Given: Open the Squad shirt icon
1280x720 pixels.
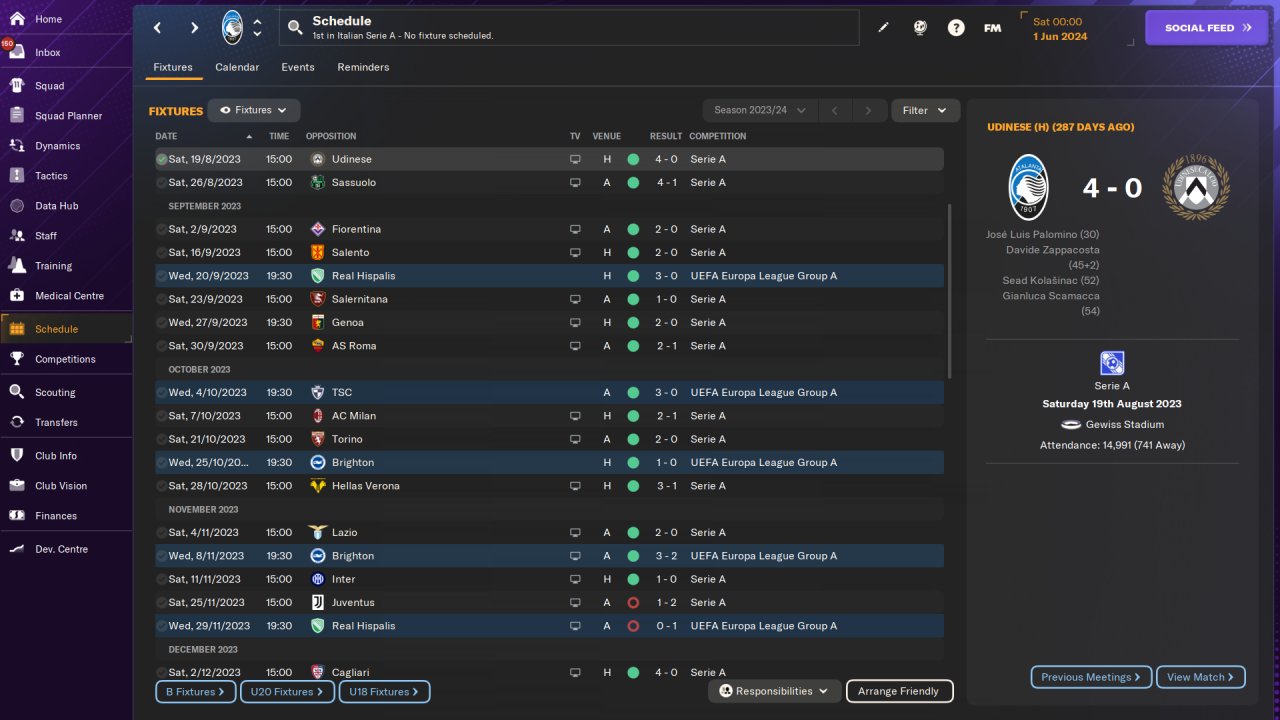Looking at the screenshot, I should click(17, 86).
